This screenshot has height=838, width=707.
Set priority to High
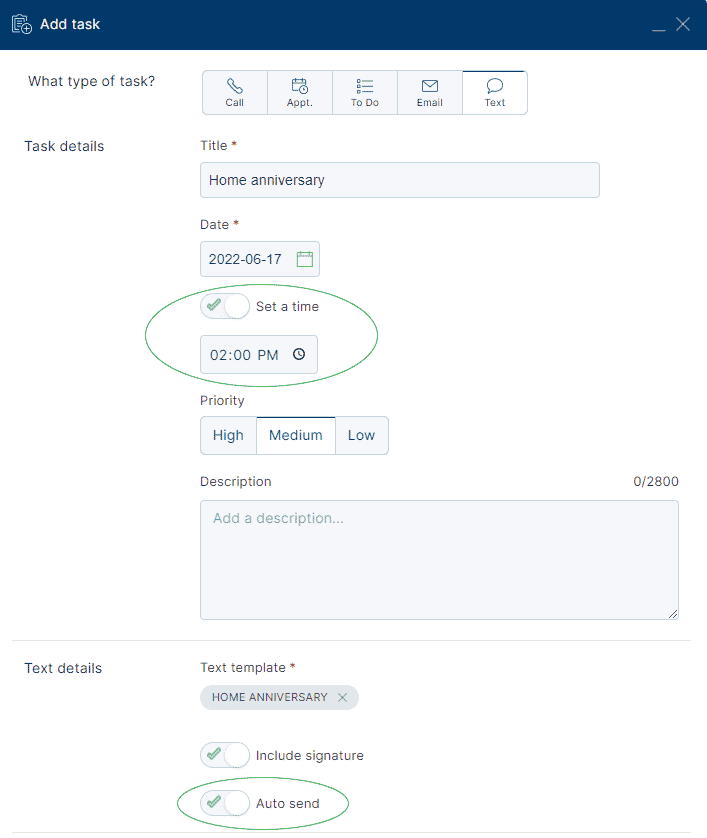pos(228,435)
